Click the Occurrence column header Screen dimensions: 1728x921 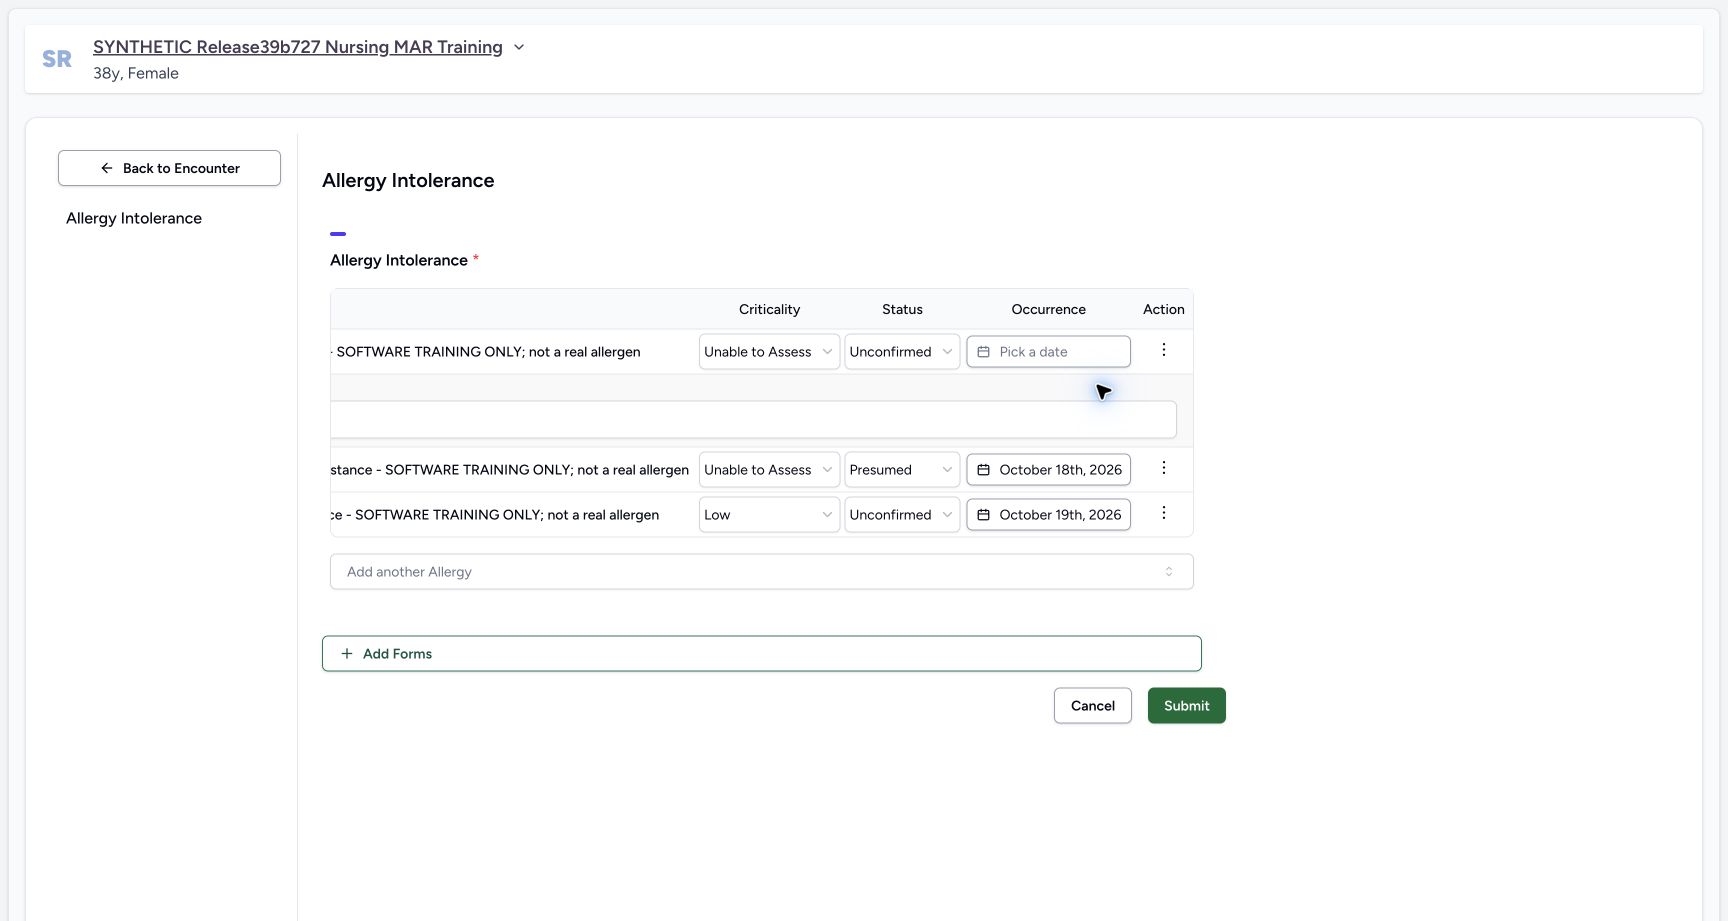pyautogui.click(x=1048, y=309)
